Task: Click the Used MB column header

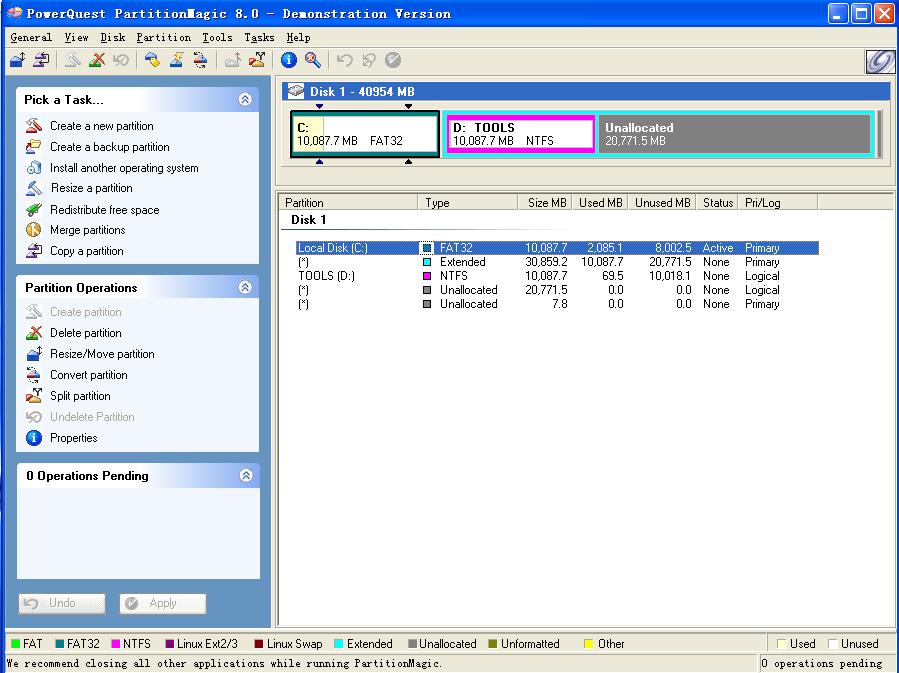Action: click(x=600, y=202)
